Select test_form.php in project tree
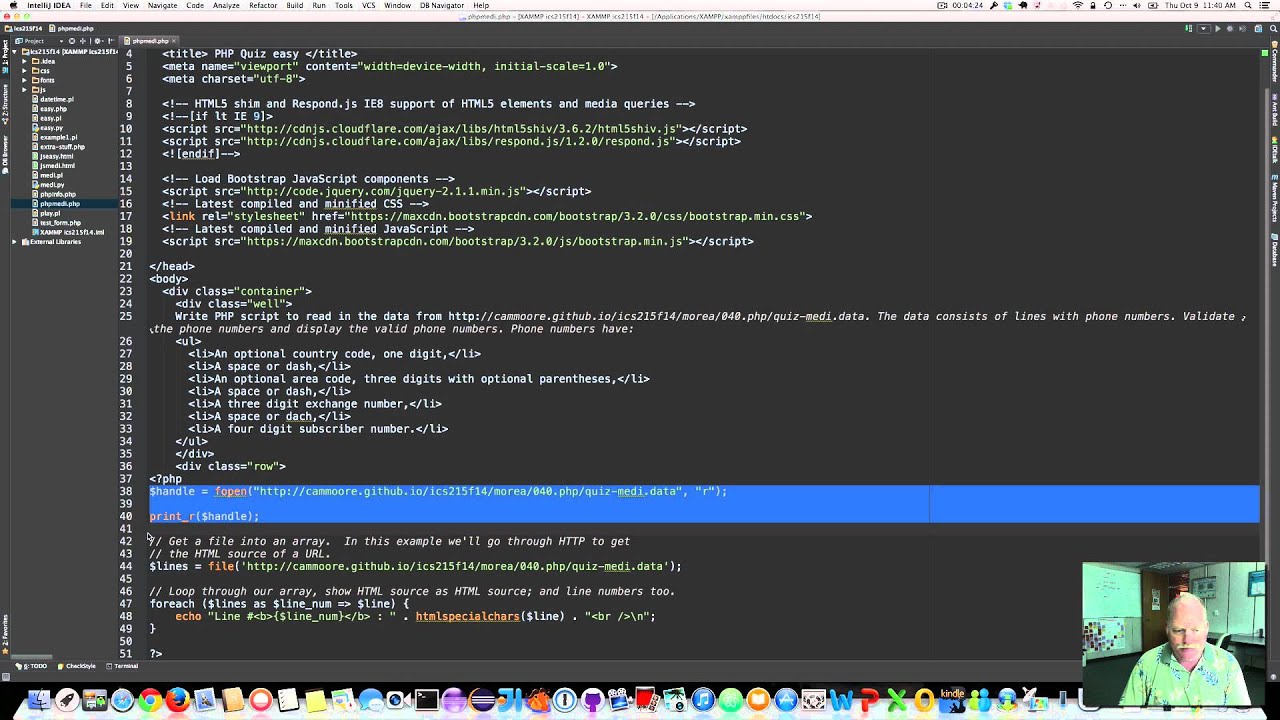Image resolution: width=1280 pixels, height=720 pixels. tap(60, 223)
